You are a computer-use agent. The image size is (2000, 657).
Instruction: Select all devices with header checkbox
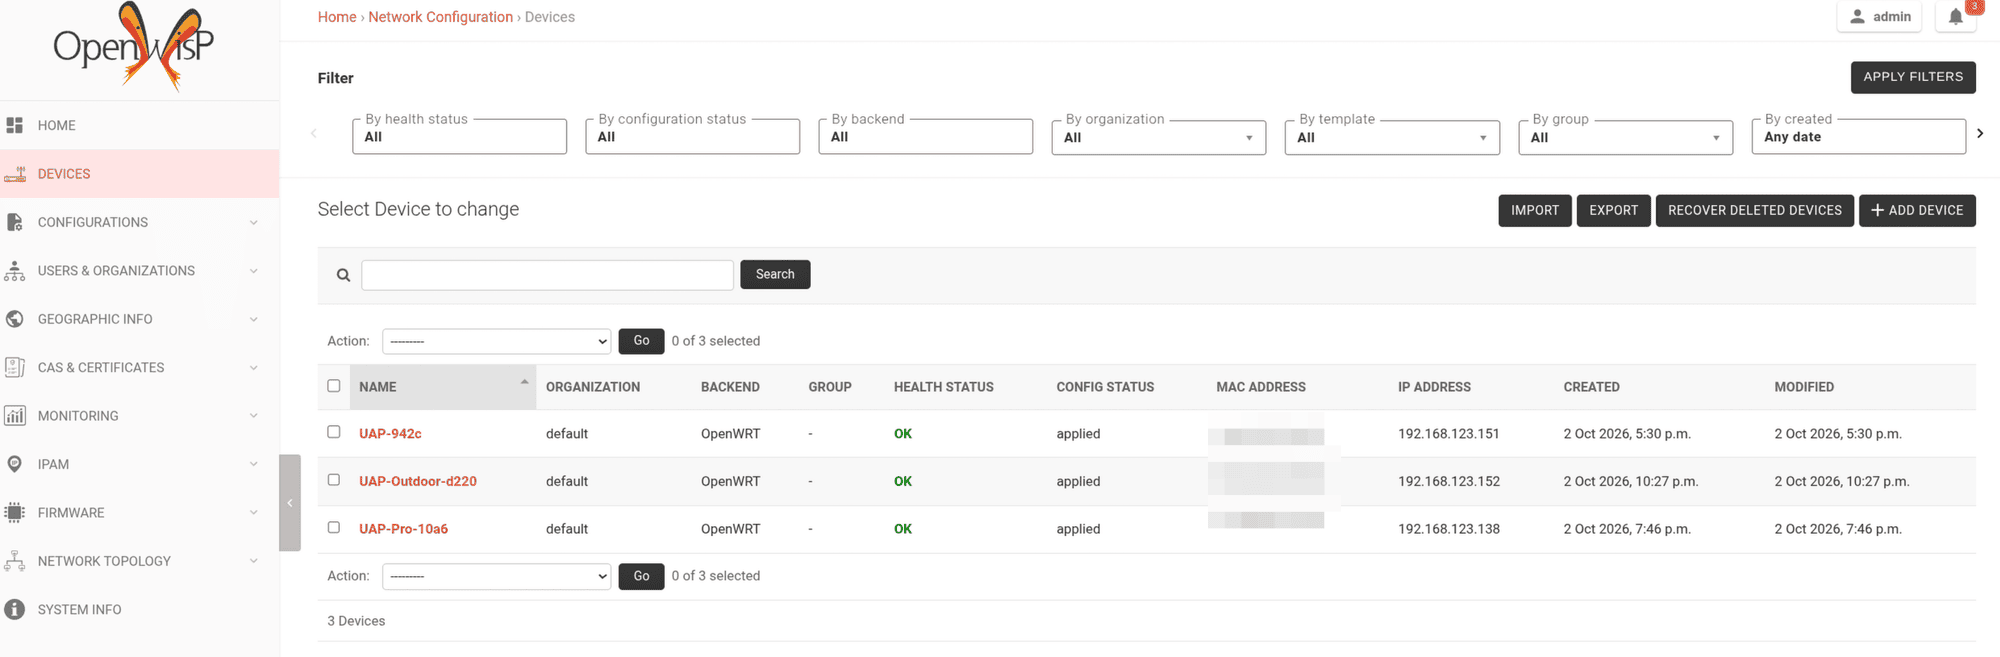[334, 386]
